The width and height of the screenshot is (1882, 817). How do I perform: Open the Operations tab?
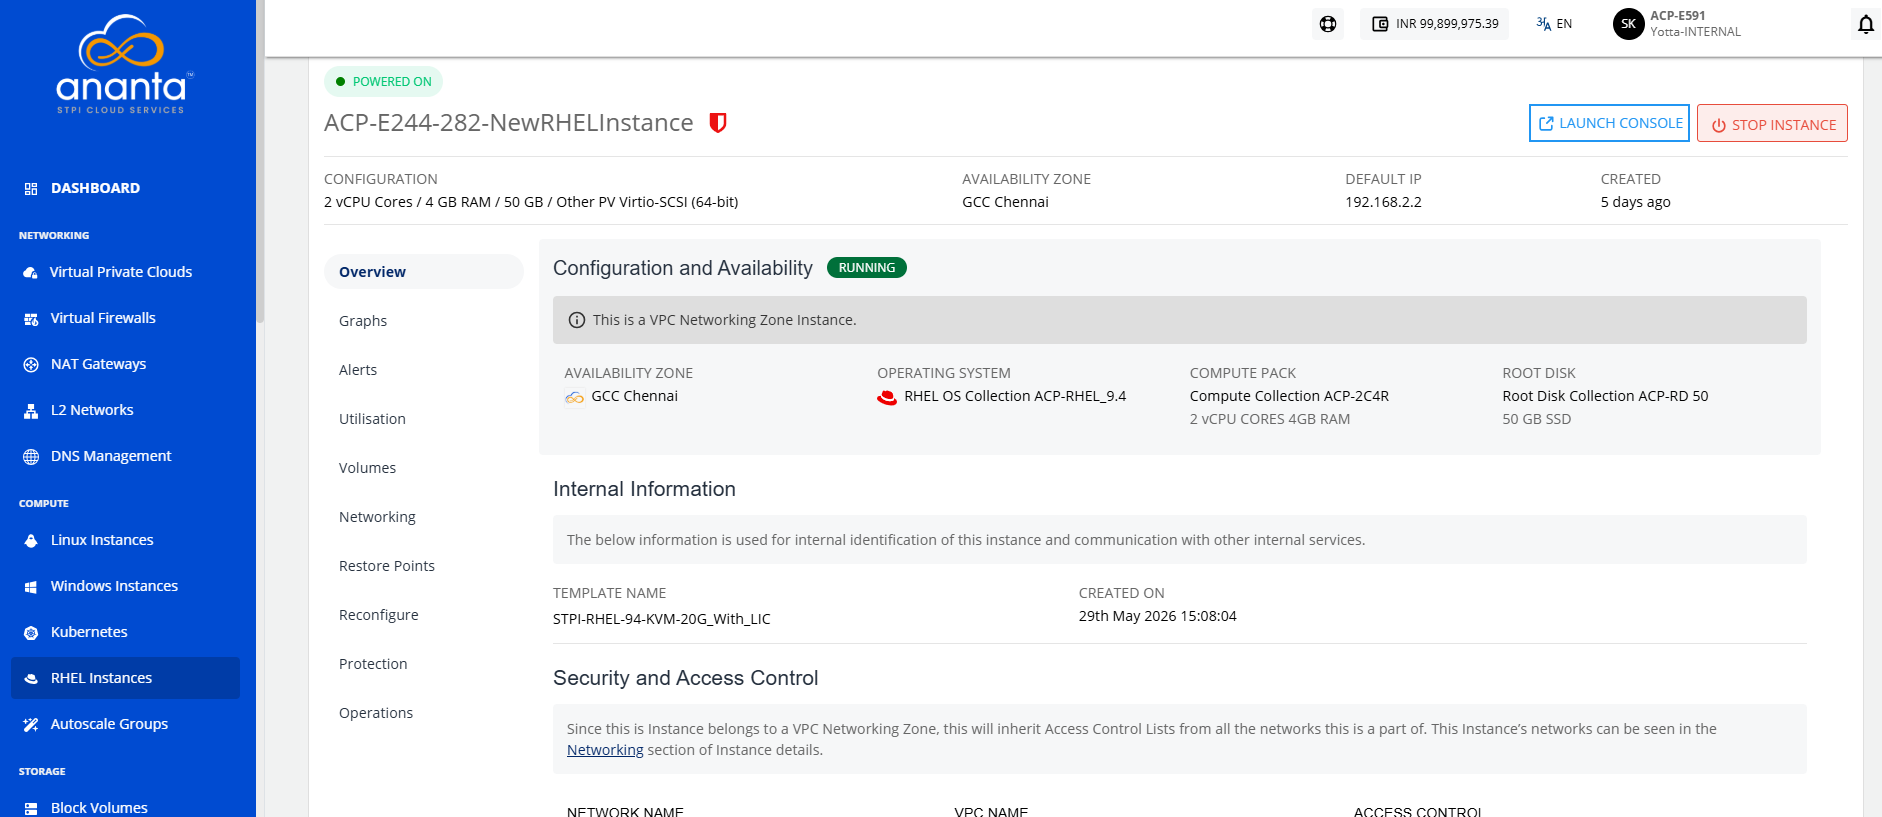(376, 713)
